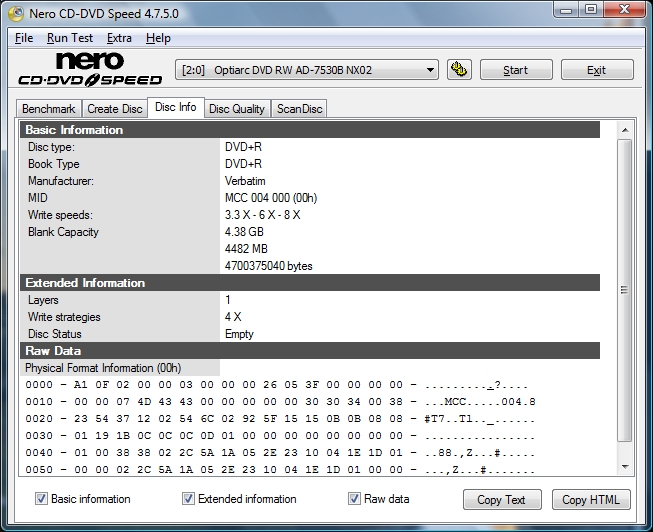653x532 pixels.
Task: Open the Help menu
Action: click(158, 38)
